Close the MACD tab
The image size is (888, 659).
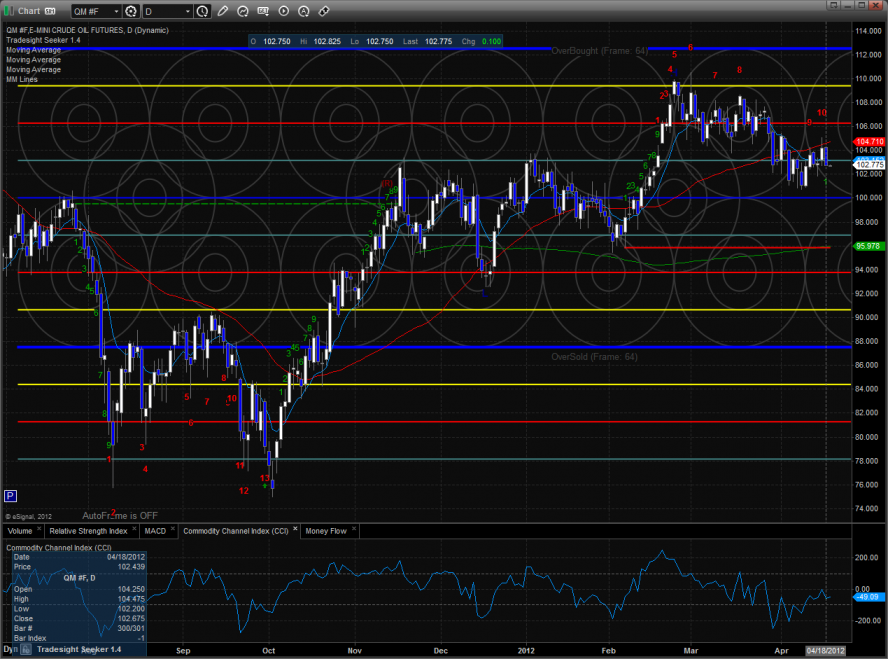[x=172, y=530]
